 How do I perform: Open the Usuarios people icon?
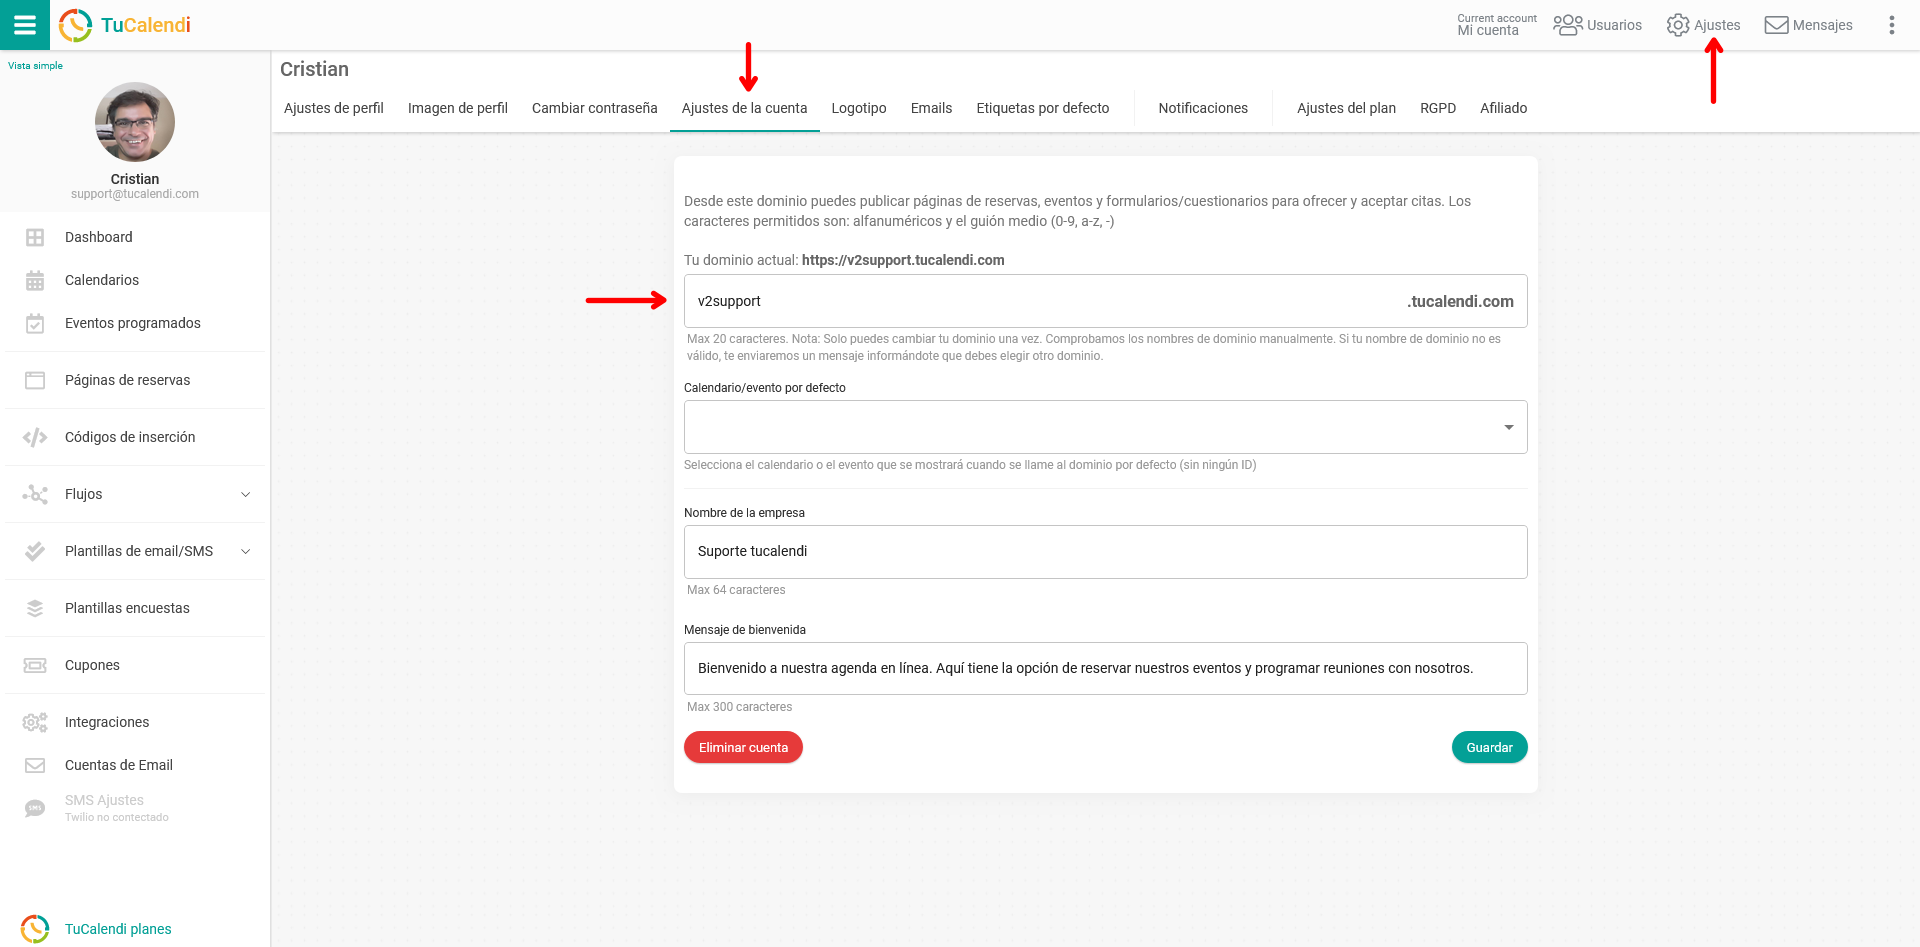coord(1567,25)
